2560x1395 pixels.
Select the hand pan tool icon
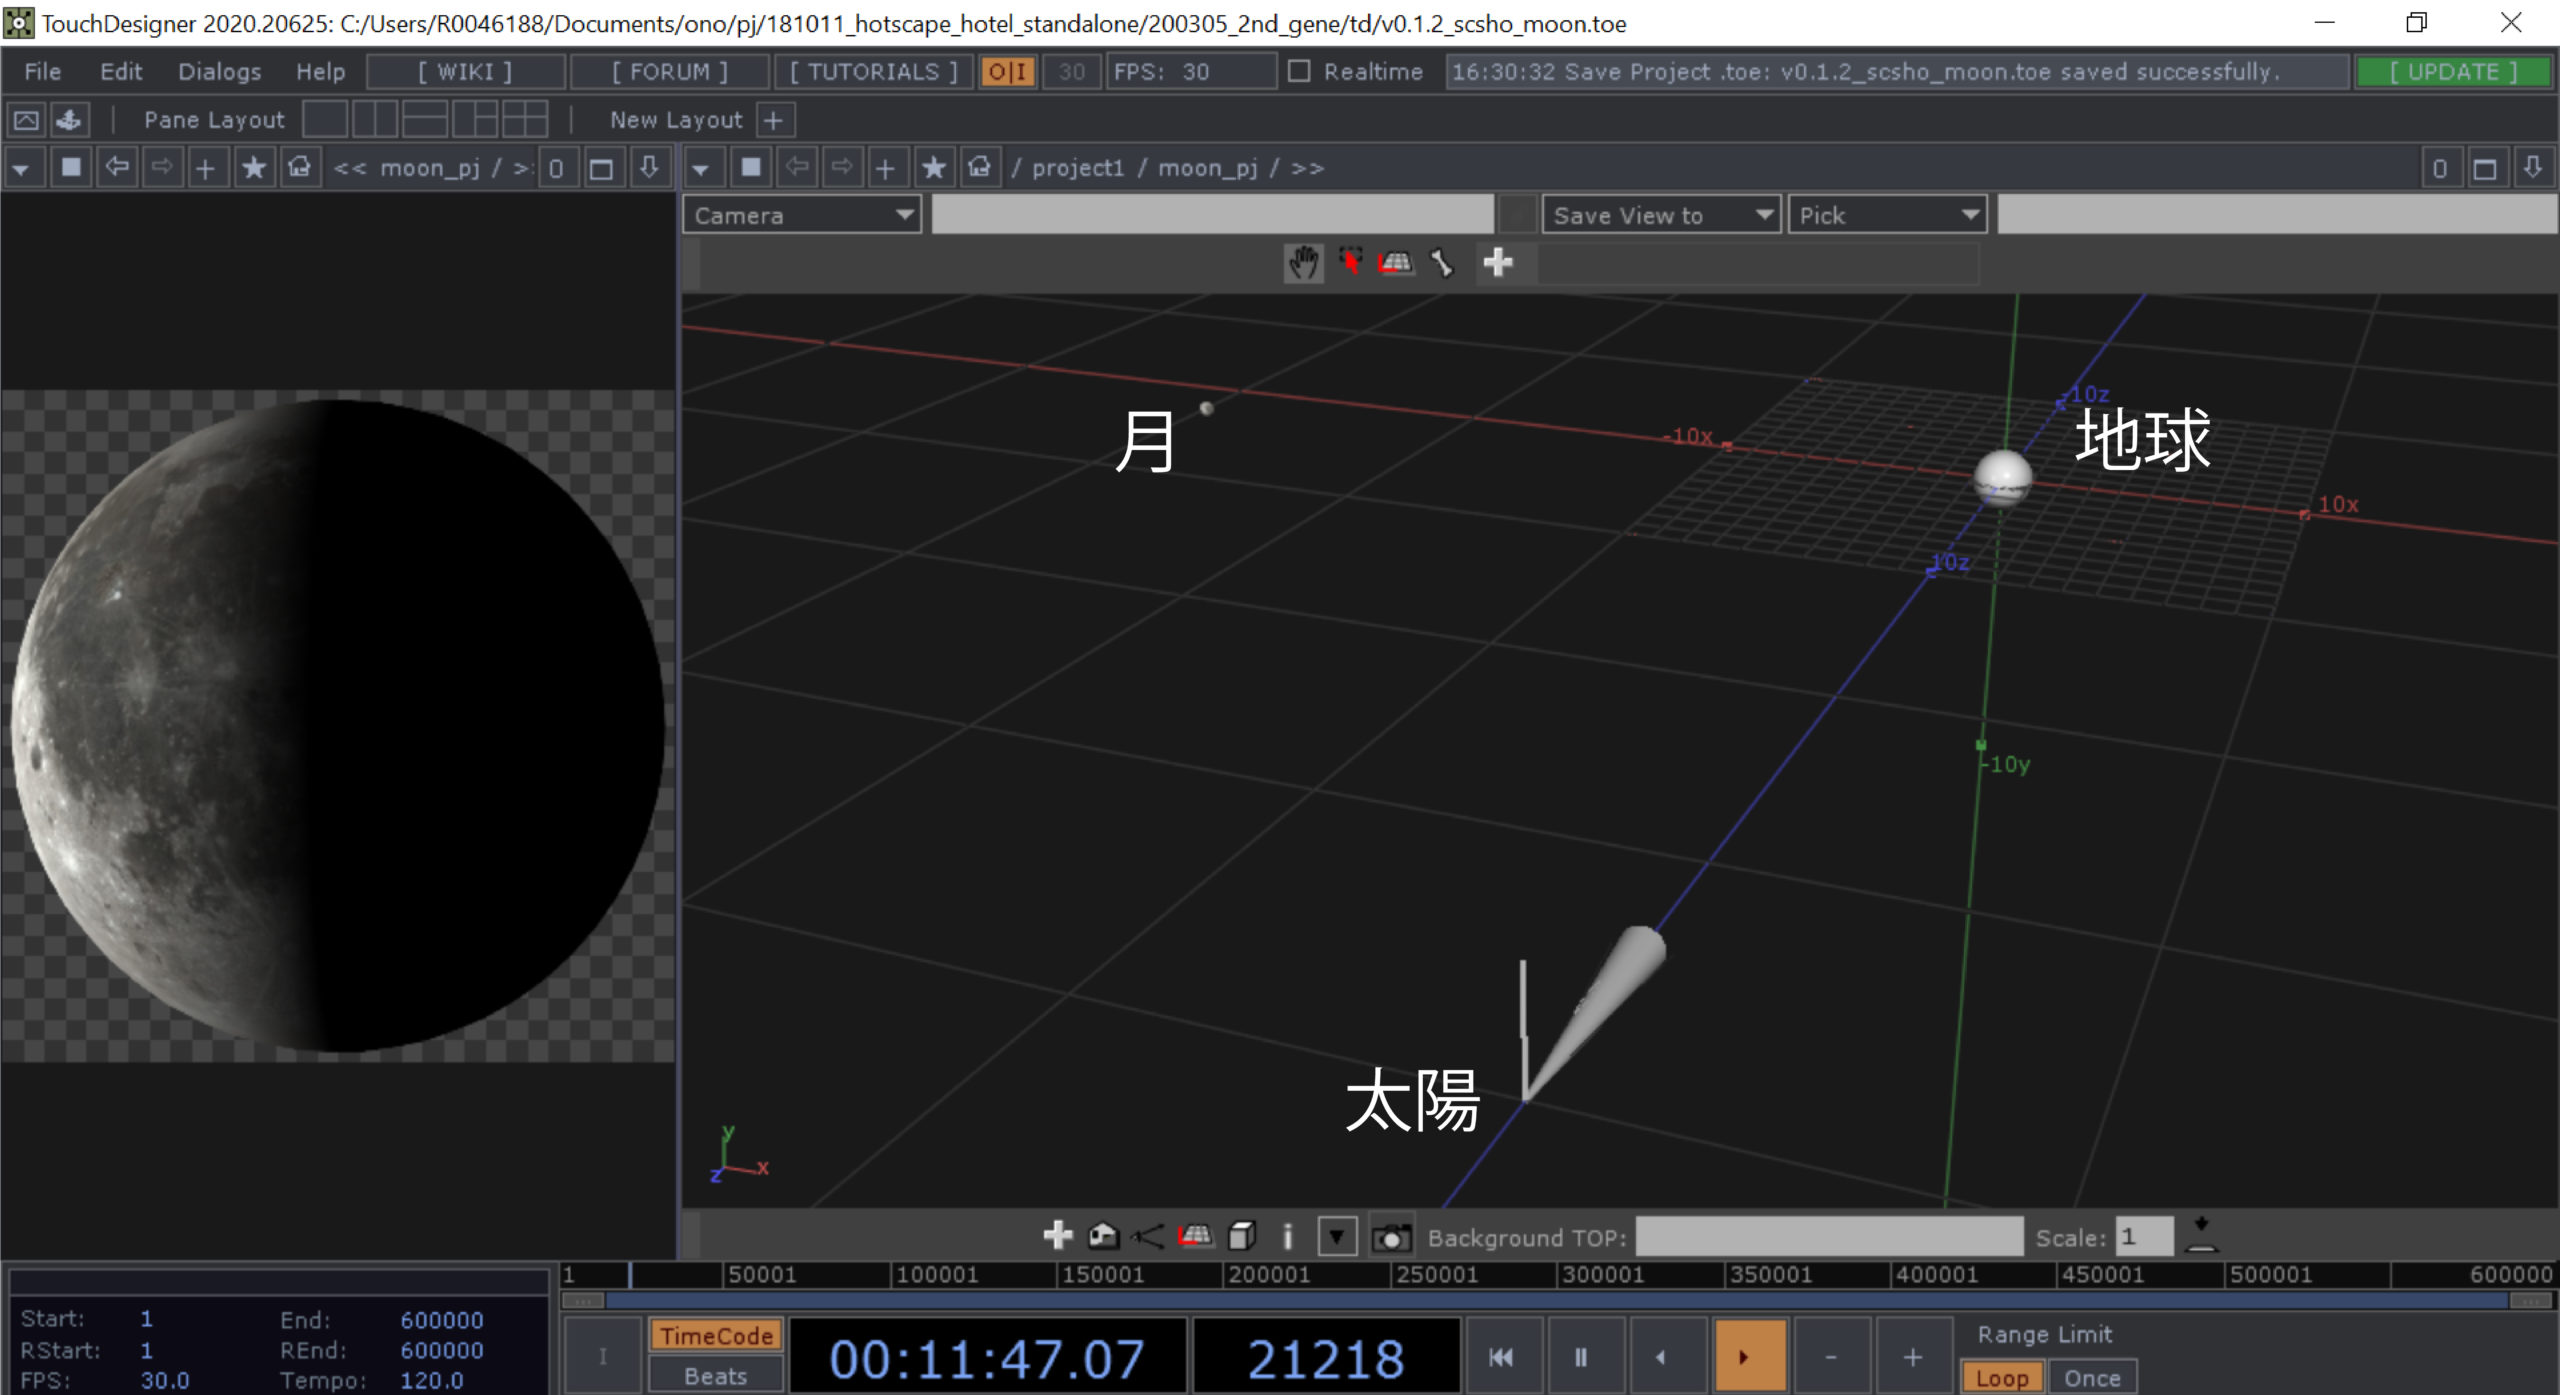(1303, 263)
